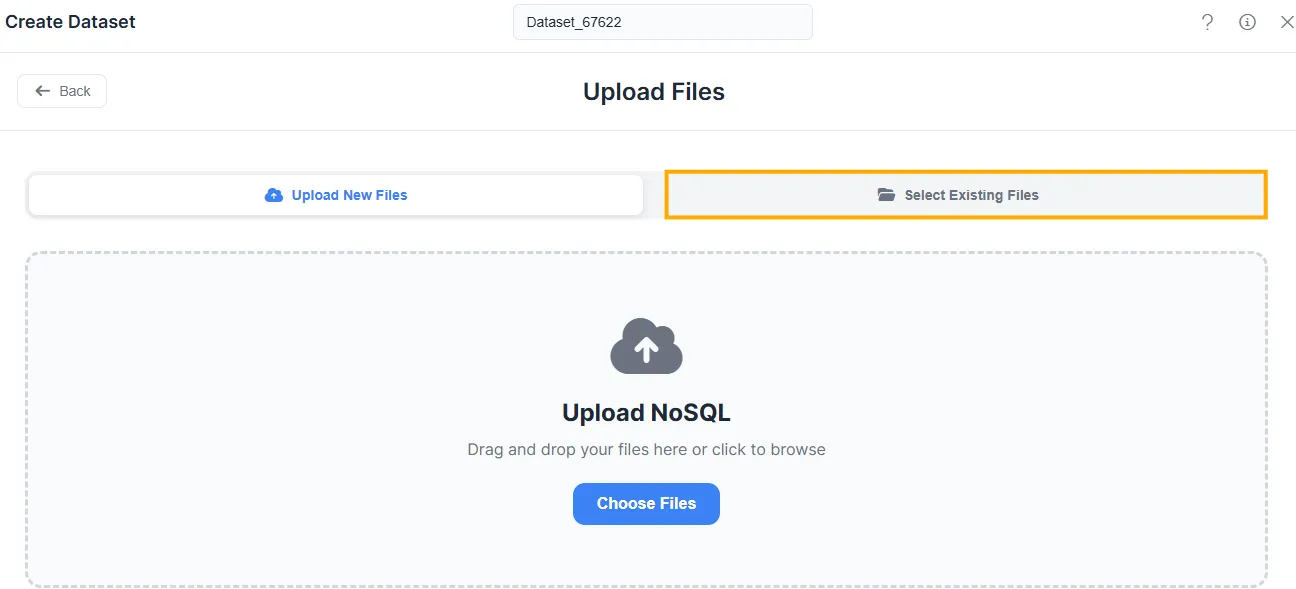
Task: Close the Create Dataset dialog
Action: [1287, 22]
